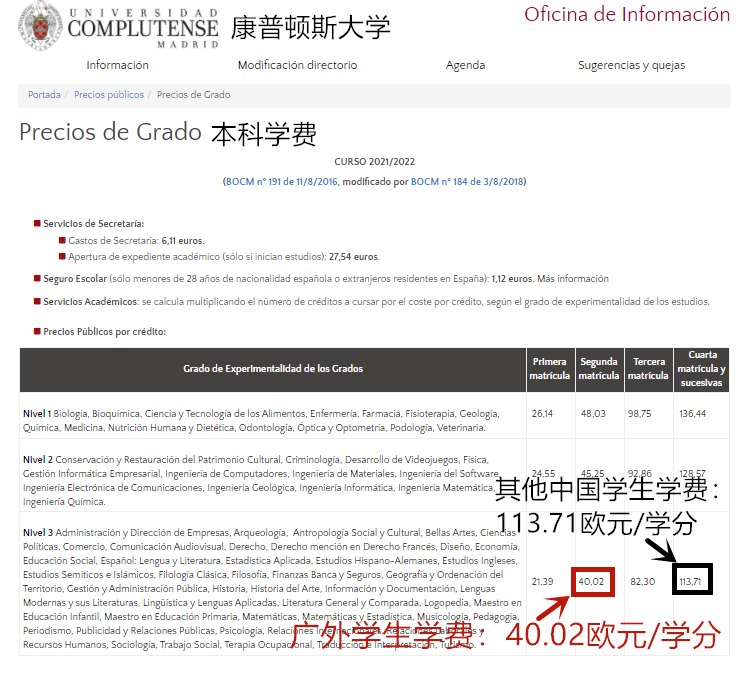Click the Tercera matrícula column header

point(648,369)
